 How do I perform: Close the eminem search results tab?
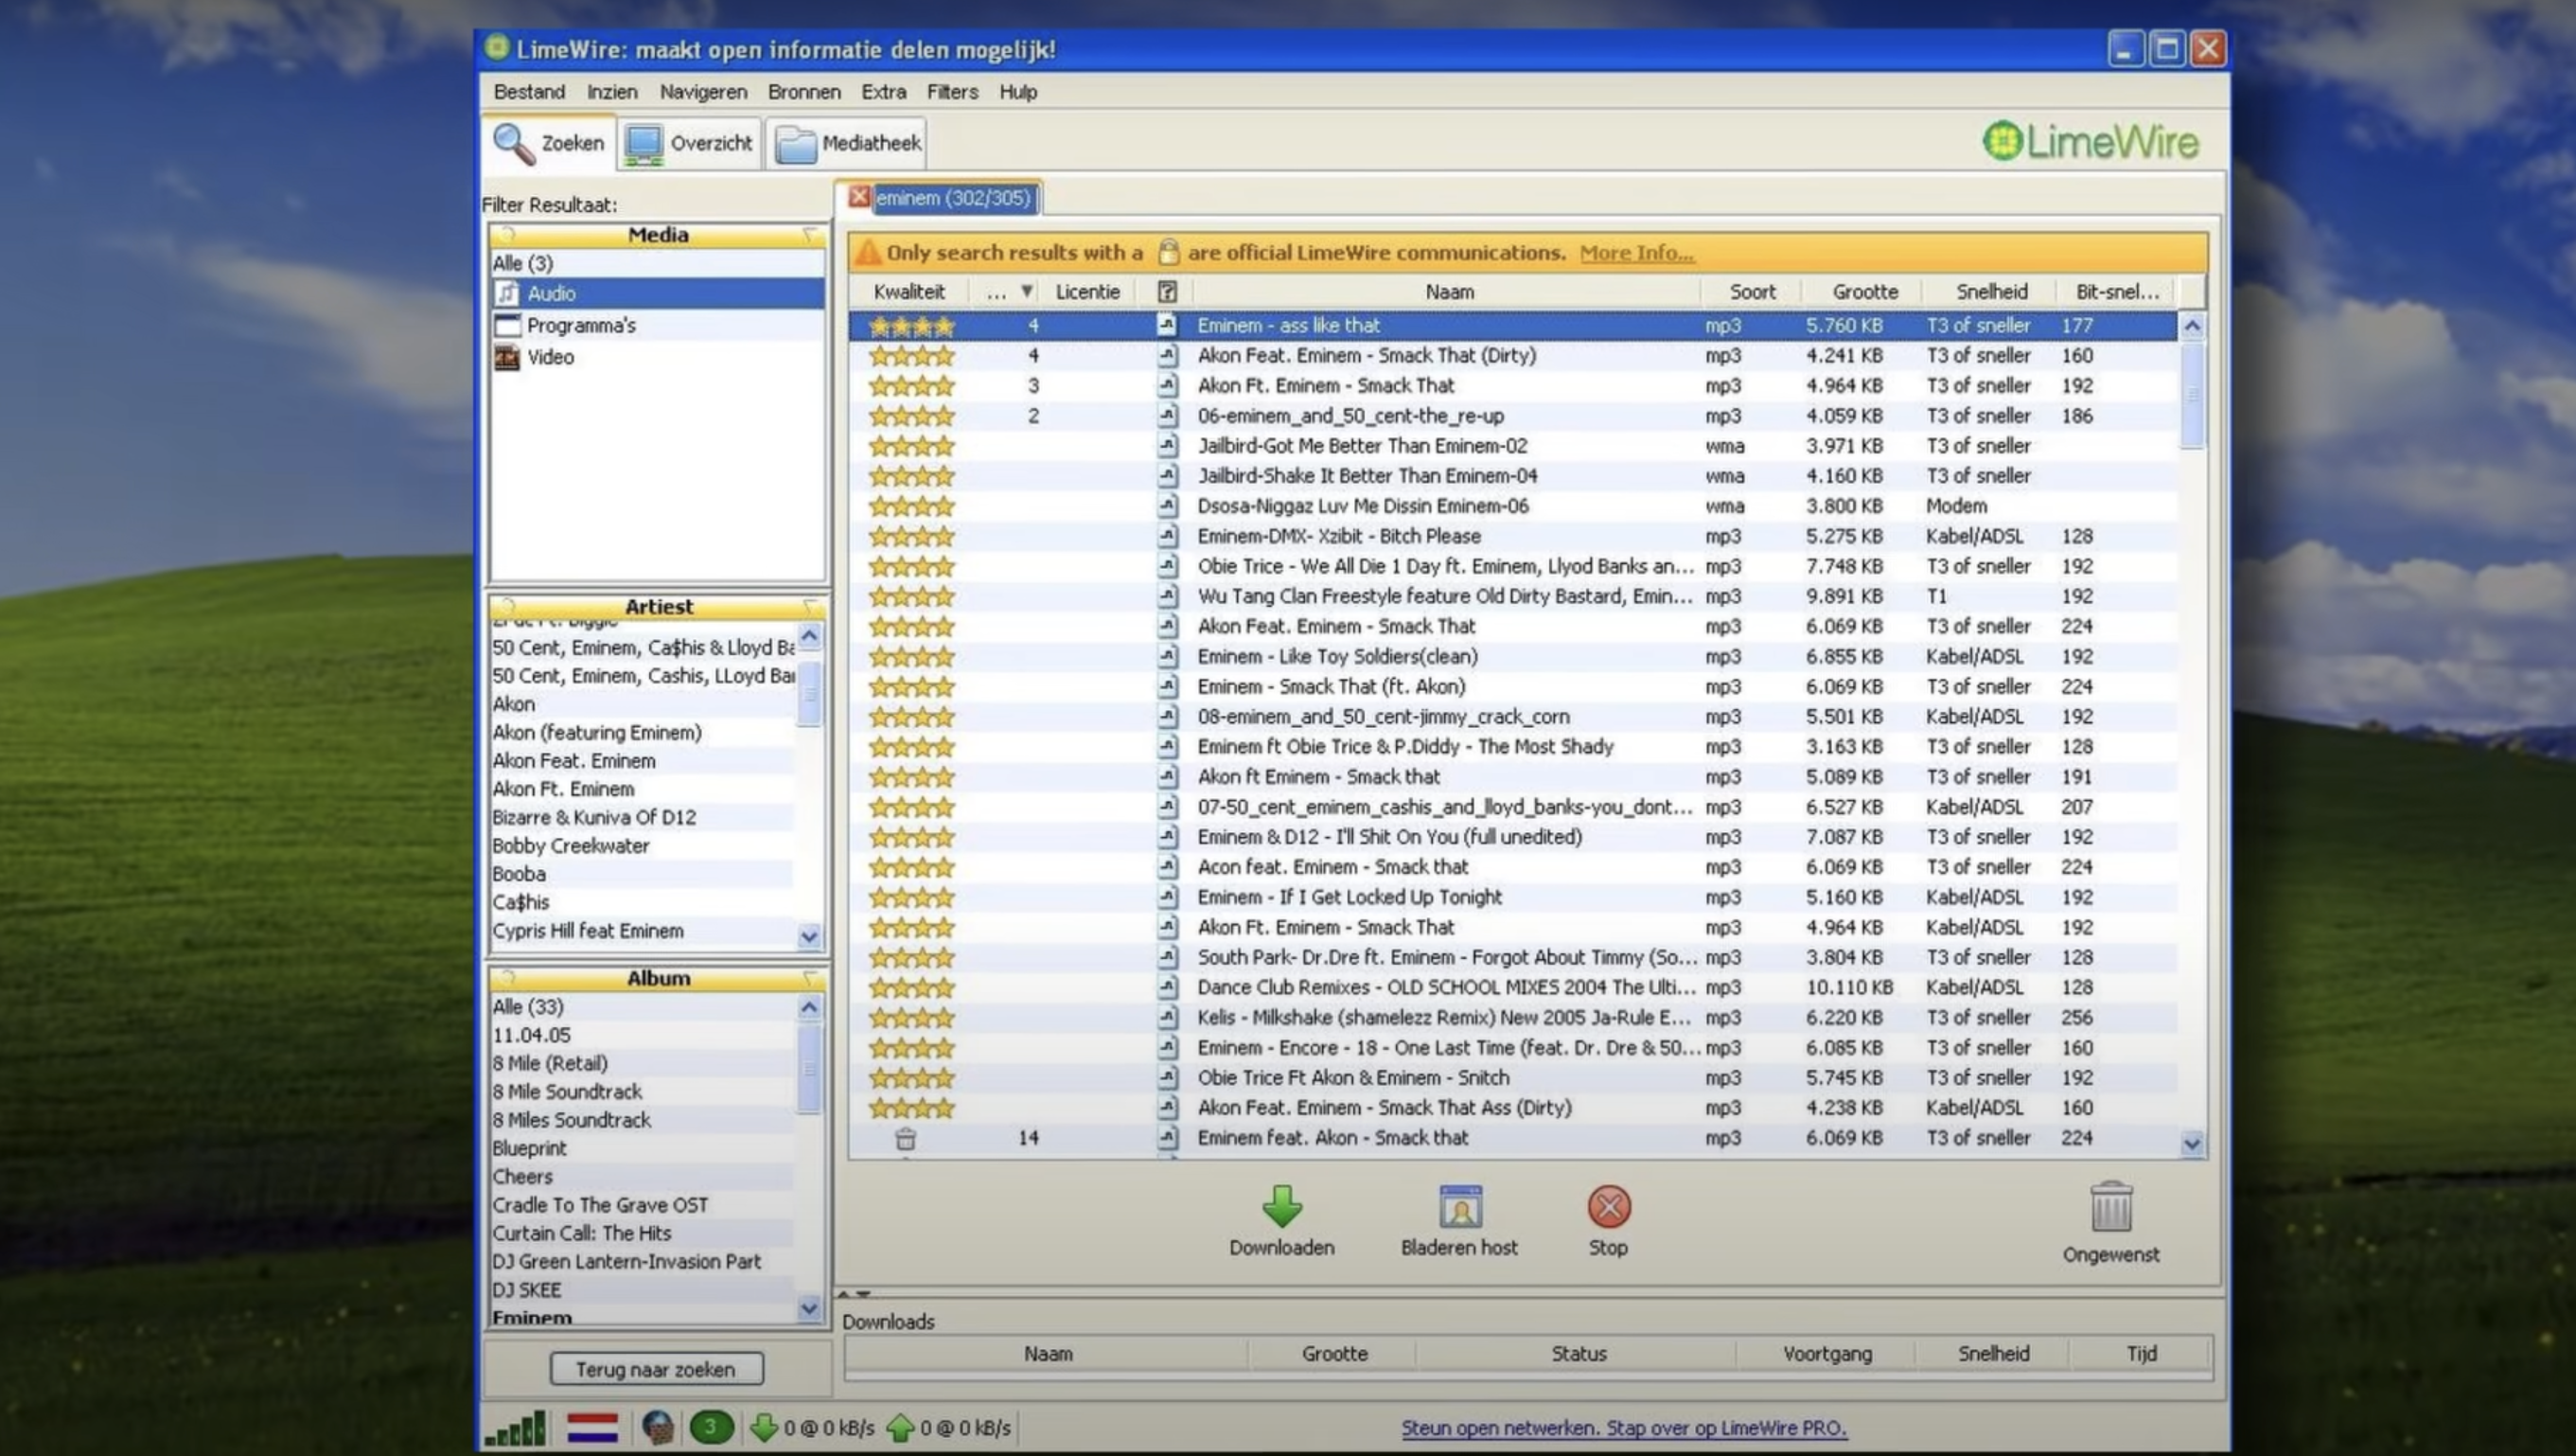pos(859,197)
